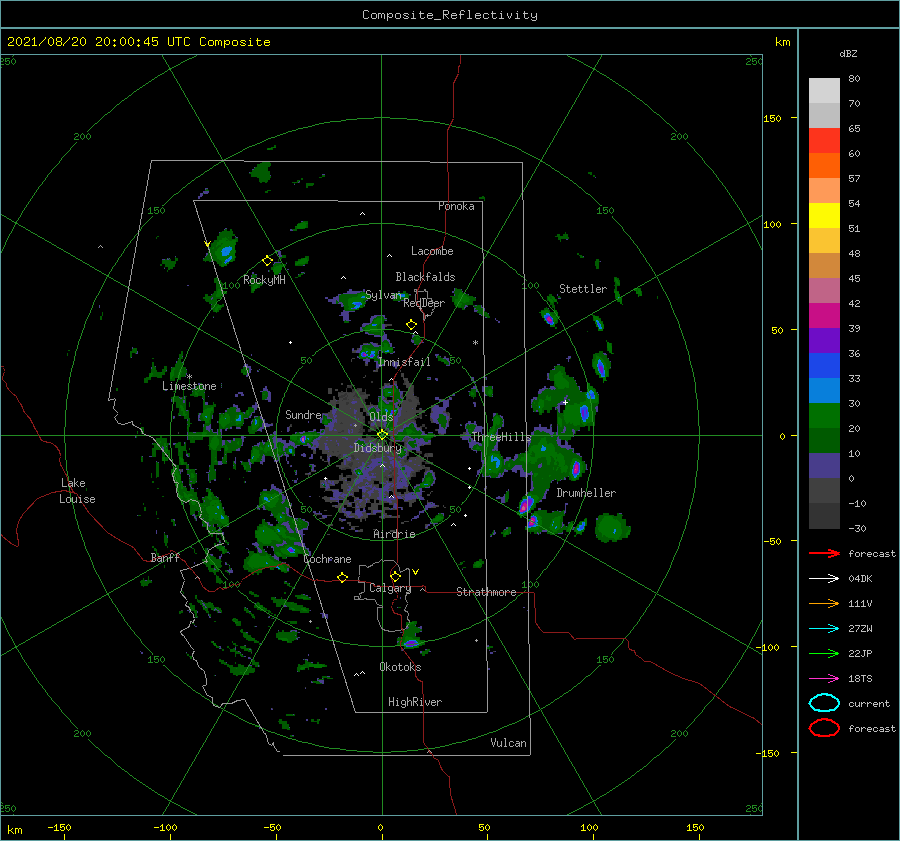The height and width of the screenshot is (841, 900).
Task: Select the 65 dBZ red color band
Action: [x=824, y=141]
